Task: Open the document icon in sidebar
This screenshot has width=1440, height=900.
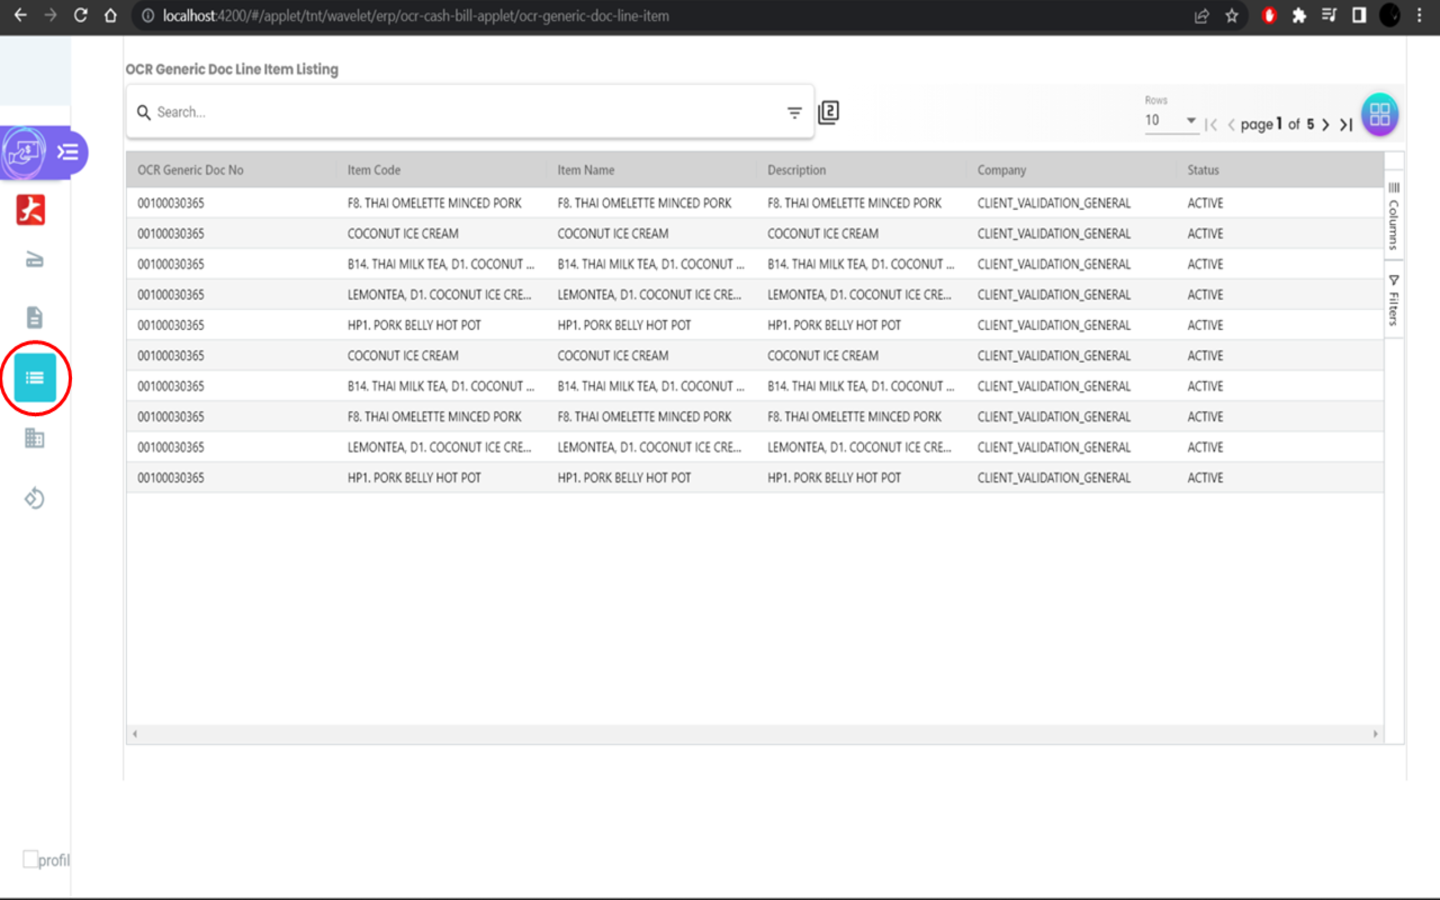Action: (x=34, y=318)
